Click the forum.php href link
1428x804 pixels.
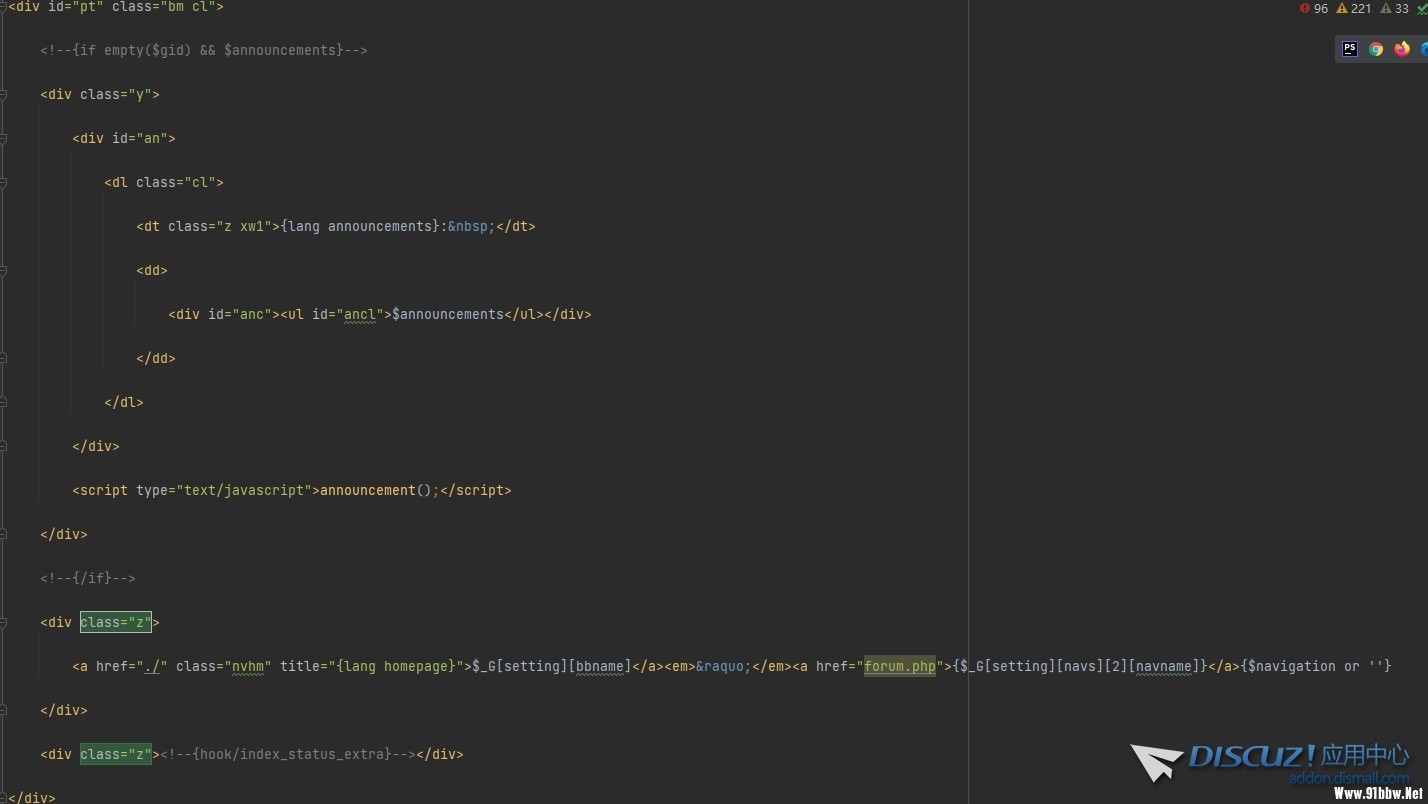coord(899,666)
